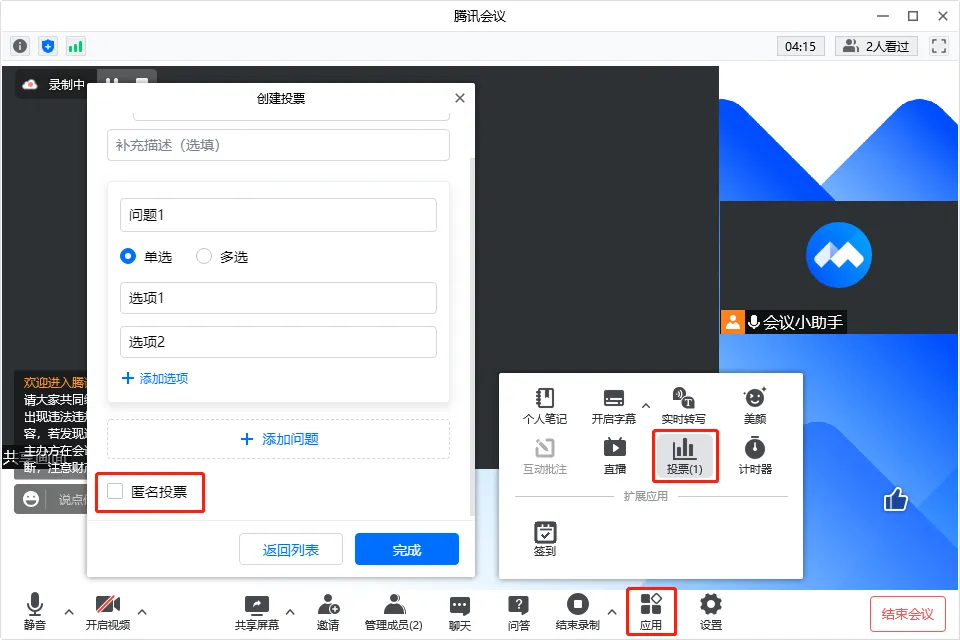Click the emoji smiley icon in chat
Image resolution: width=960 pixels, height=640 pixels.
(x=31, y=499)
